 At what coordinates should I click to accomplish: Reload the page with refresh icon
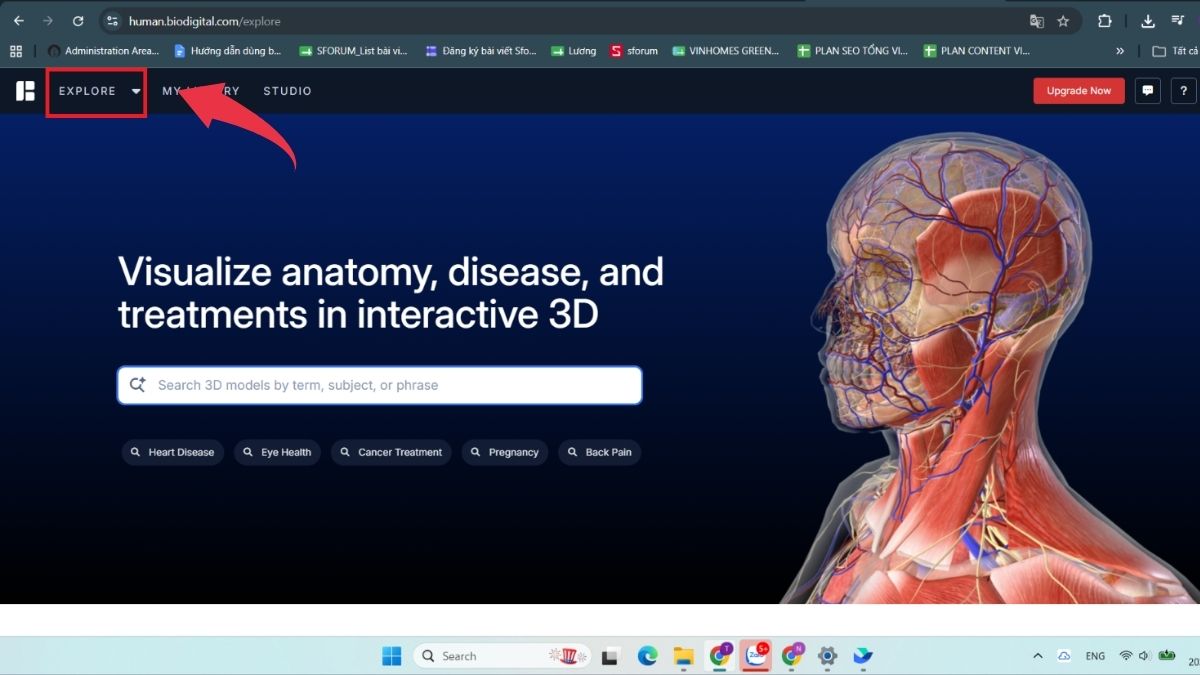pyautogui.click(x=78, y=21)
